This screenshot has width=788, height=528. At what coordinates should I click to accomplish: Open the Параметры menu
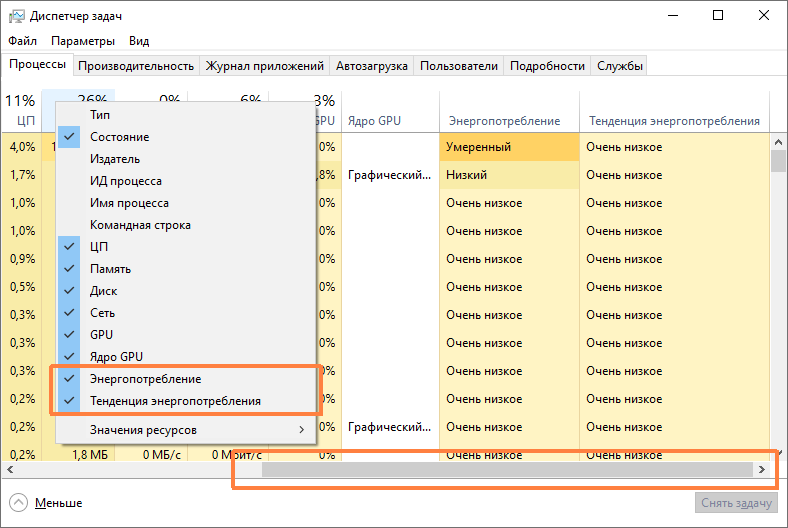pyautogui.click(x=83, y=41)
